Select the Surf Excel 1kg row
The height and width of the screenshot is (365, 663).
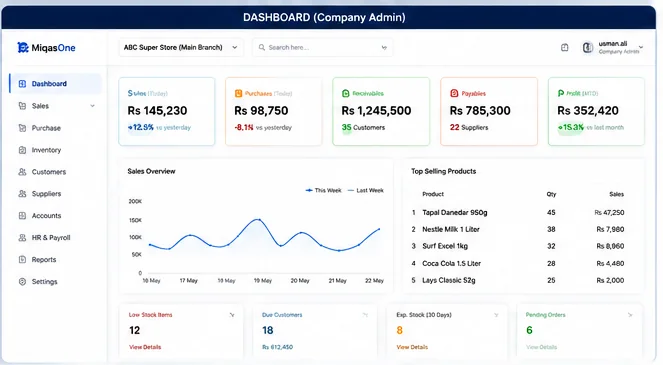(x=518, y=246)
